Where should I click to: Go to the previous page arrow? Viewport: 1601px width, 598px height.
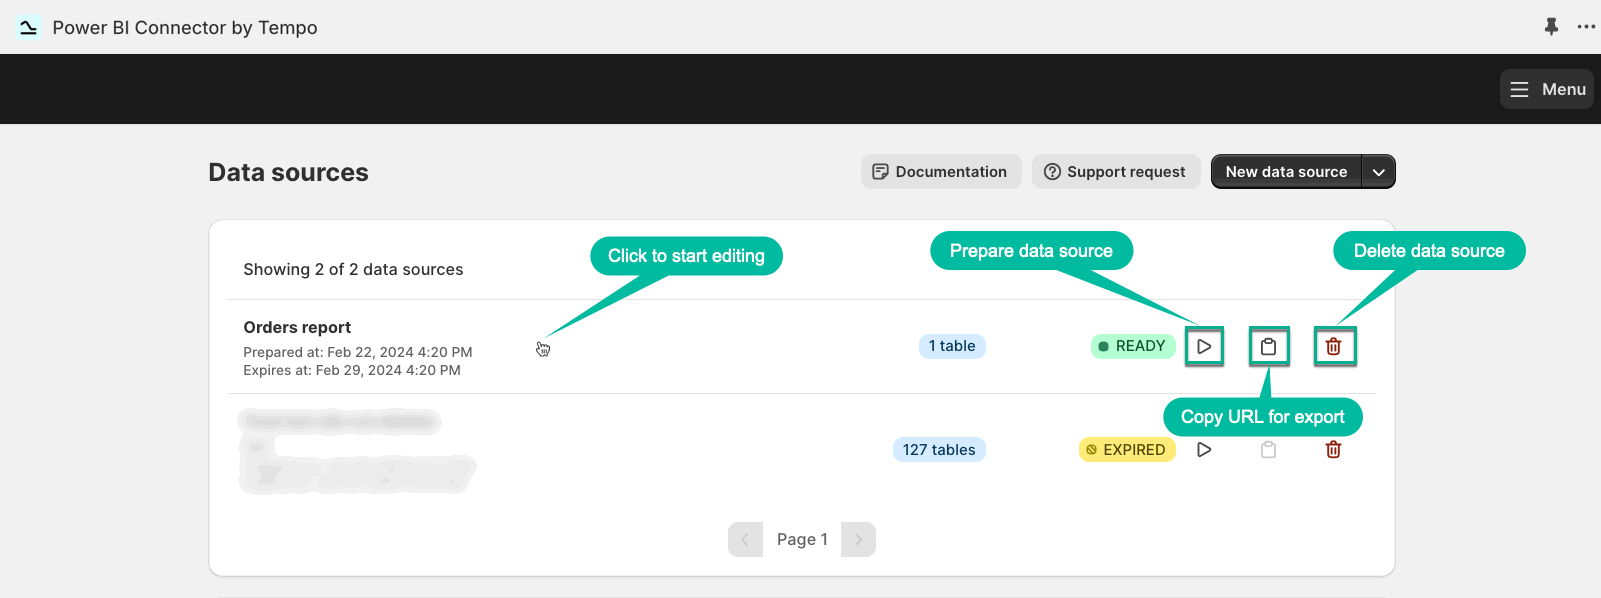pyautogui.click(x=745, y=539)
